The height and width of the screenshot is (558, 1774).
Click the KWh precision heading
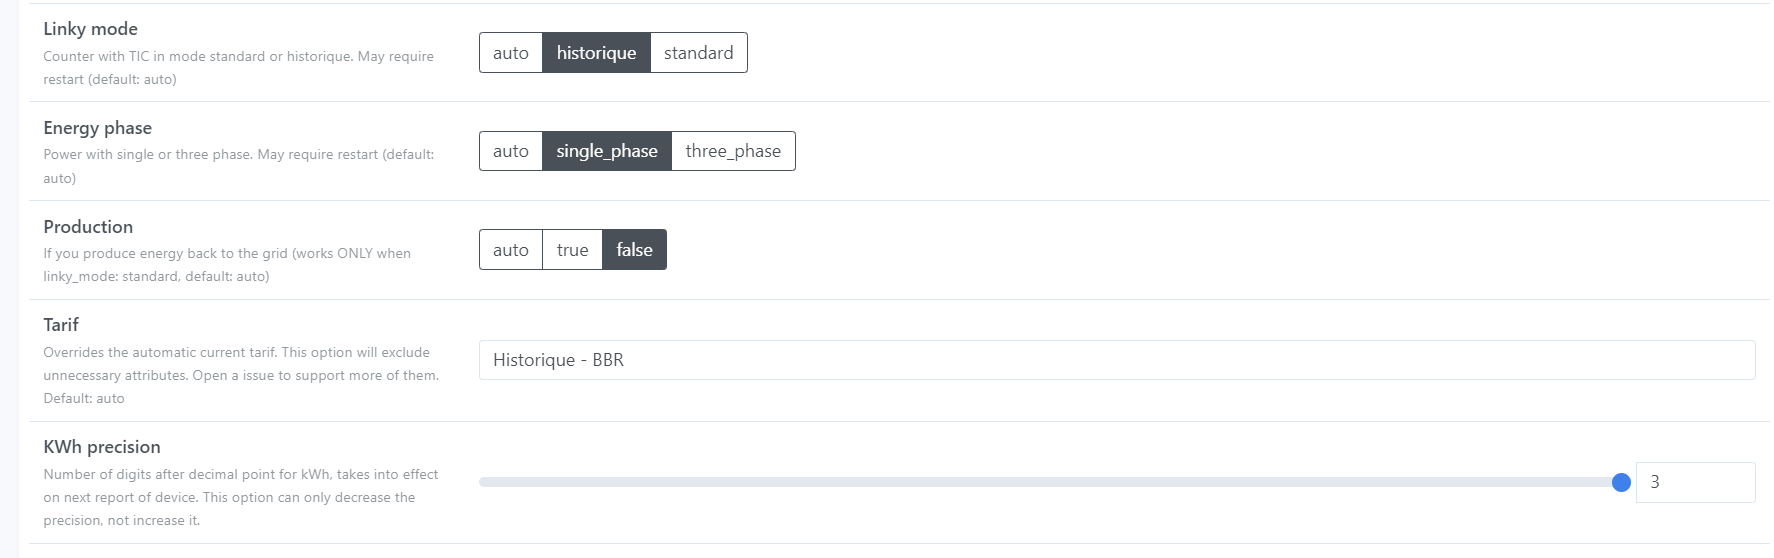(102, 447)
